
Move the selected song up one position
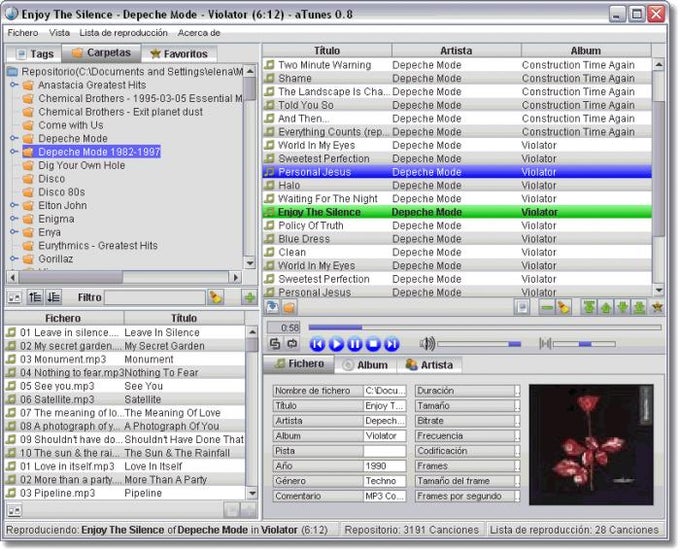point(606,307)
